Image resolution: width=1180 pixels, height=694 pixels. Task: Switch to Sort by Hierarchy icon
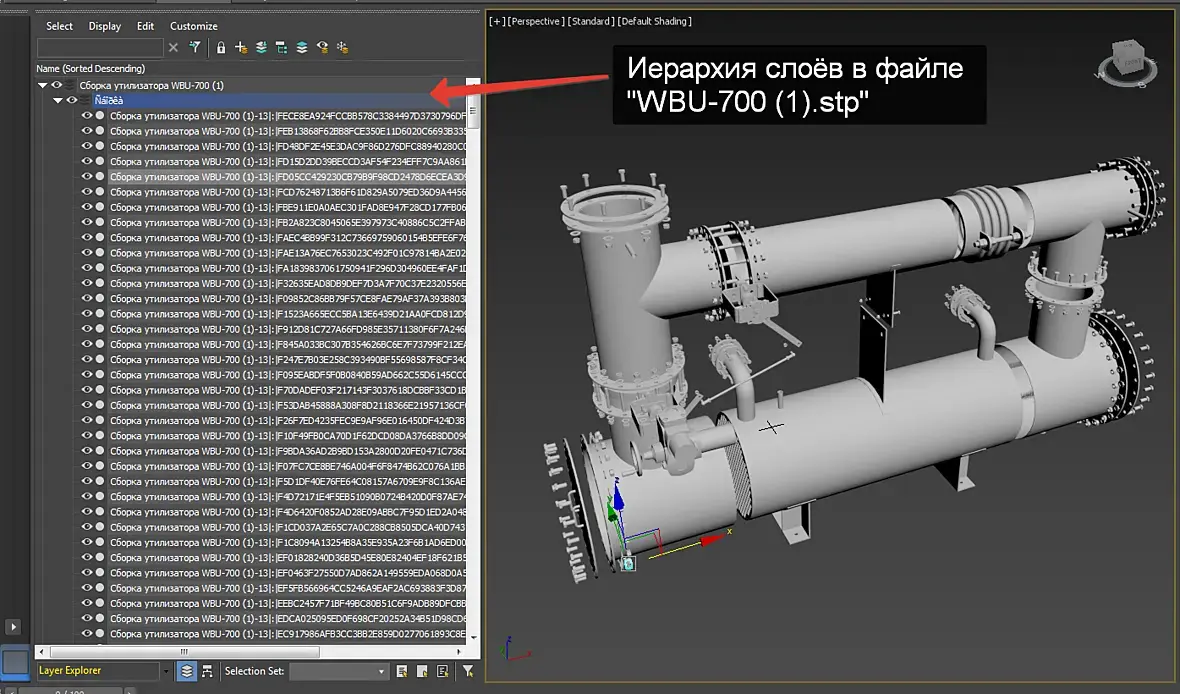pyautogui.click(x=207, y=671)
